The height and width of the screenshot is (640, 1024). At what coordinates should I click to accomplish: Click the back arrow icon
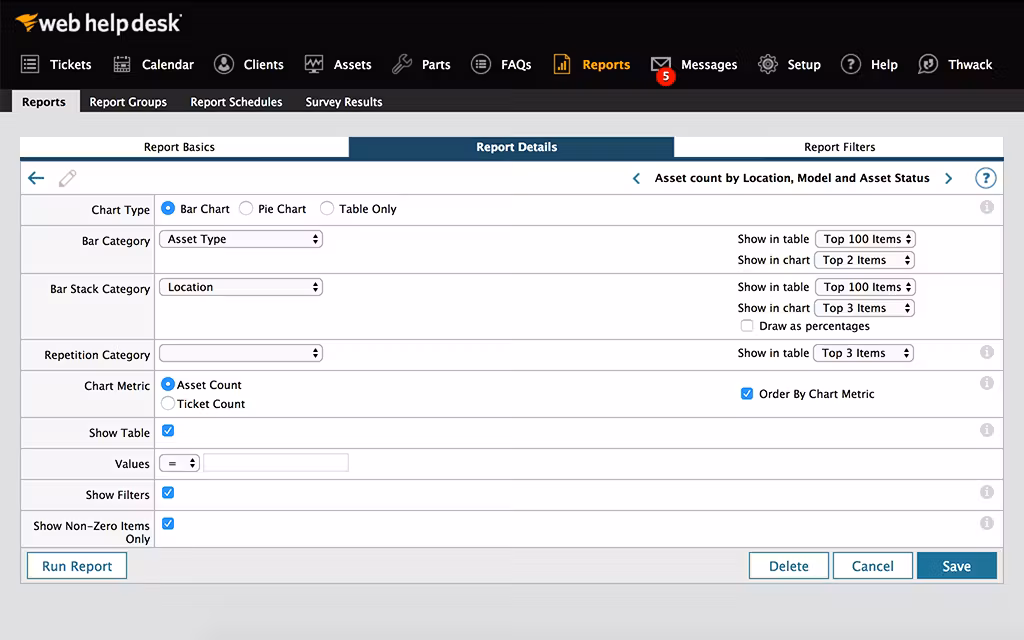(x=36, y=178)
